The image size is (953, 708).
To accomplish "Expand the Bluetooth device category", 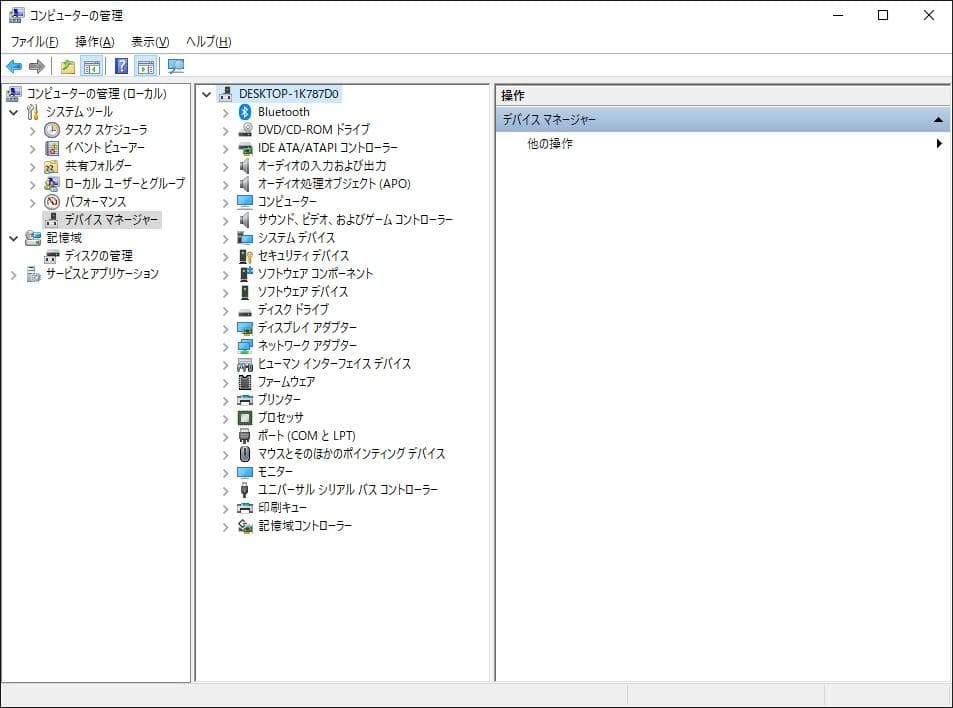I will point(224,111).
